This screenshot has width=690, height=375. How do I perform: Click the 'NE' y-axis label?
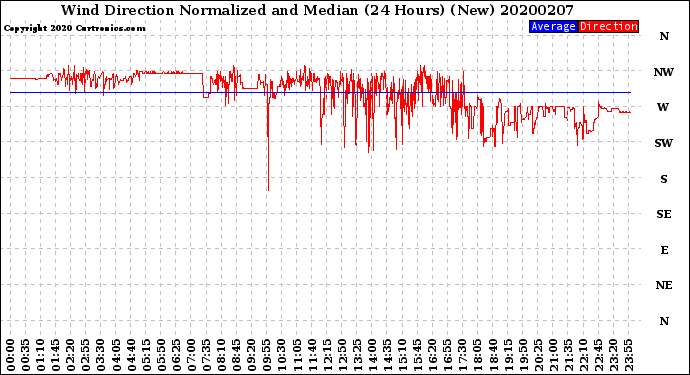(x=664, y=285)
